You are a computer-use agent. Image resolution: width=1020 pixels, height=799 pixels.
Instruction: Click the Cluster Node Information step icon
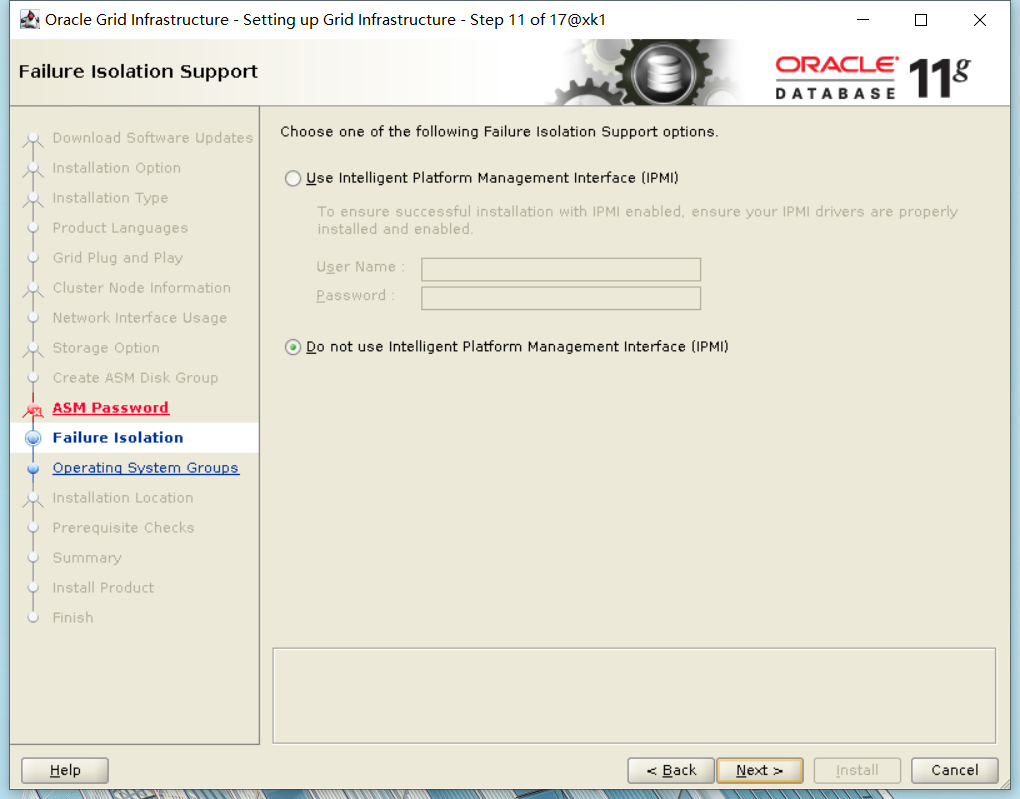(x=33, y=289)
